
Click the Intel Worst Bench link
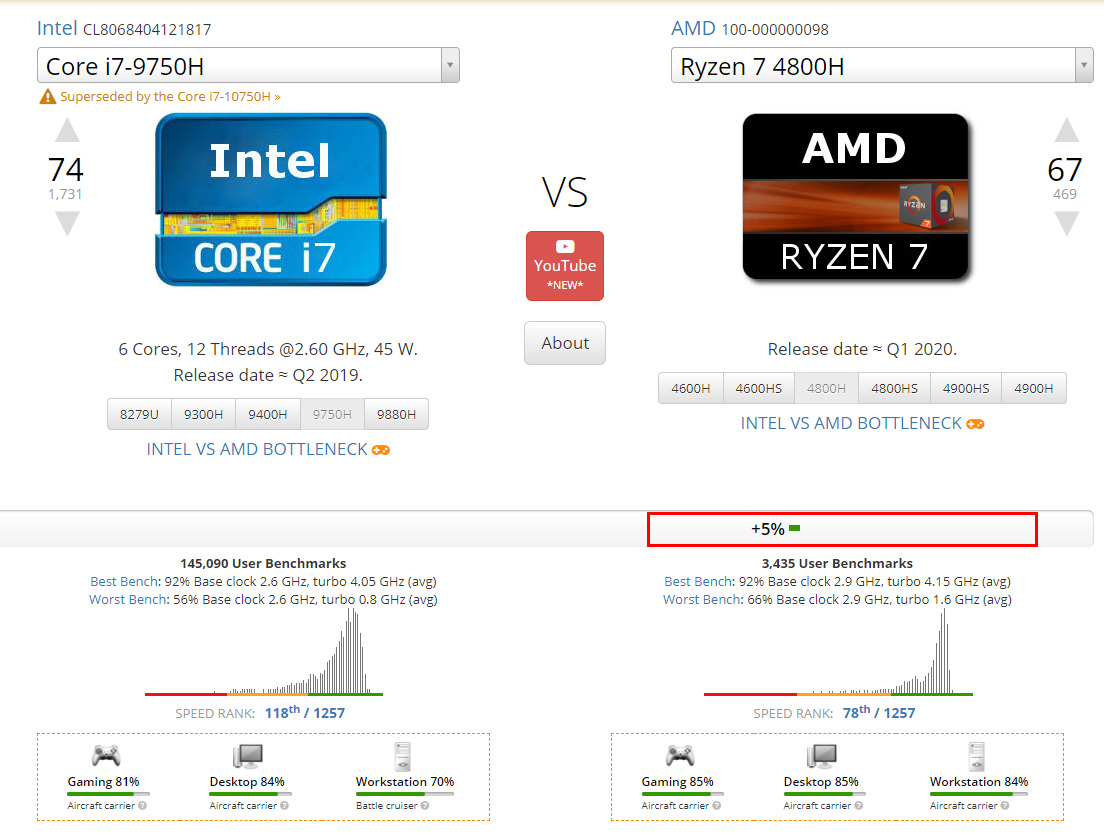(x=127, y=599)
